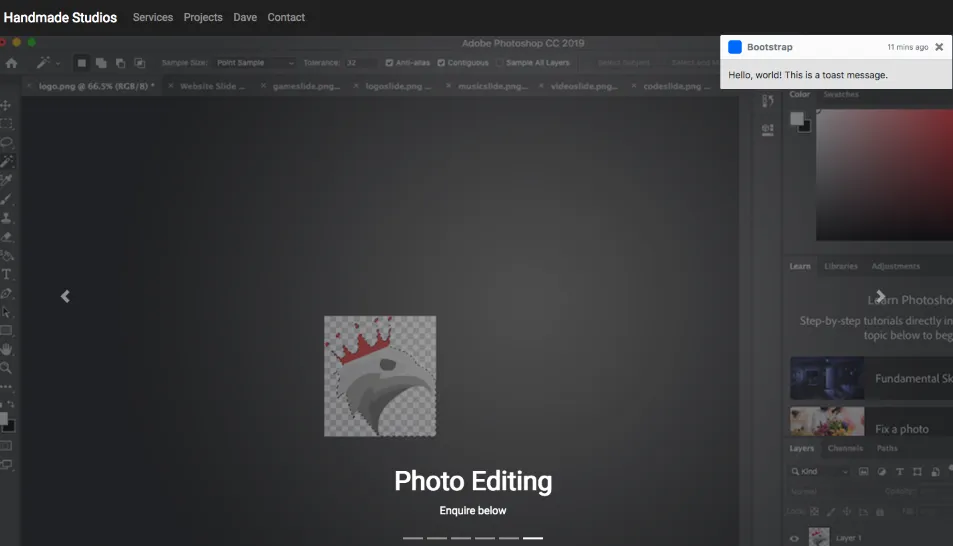This screenshot has height=546, width=953.
Task: Filter for type layers icon
Action: coord(900,472)
